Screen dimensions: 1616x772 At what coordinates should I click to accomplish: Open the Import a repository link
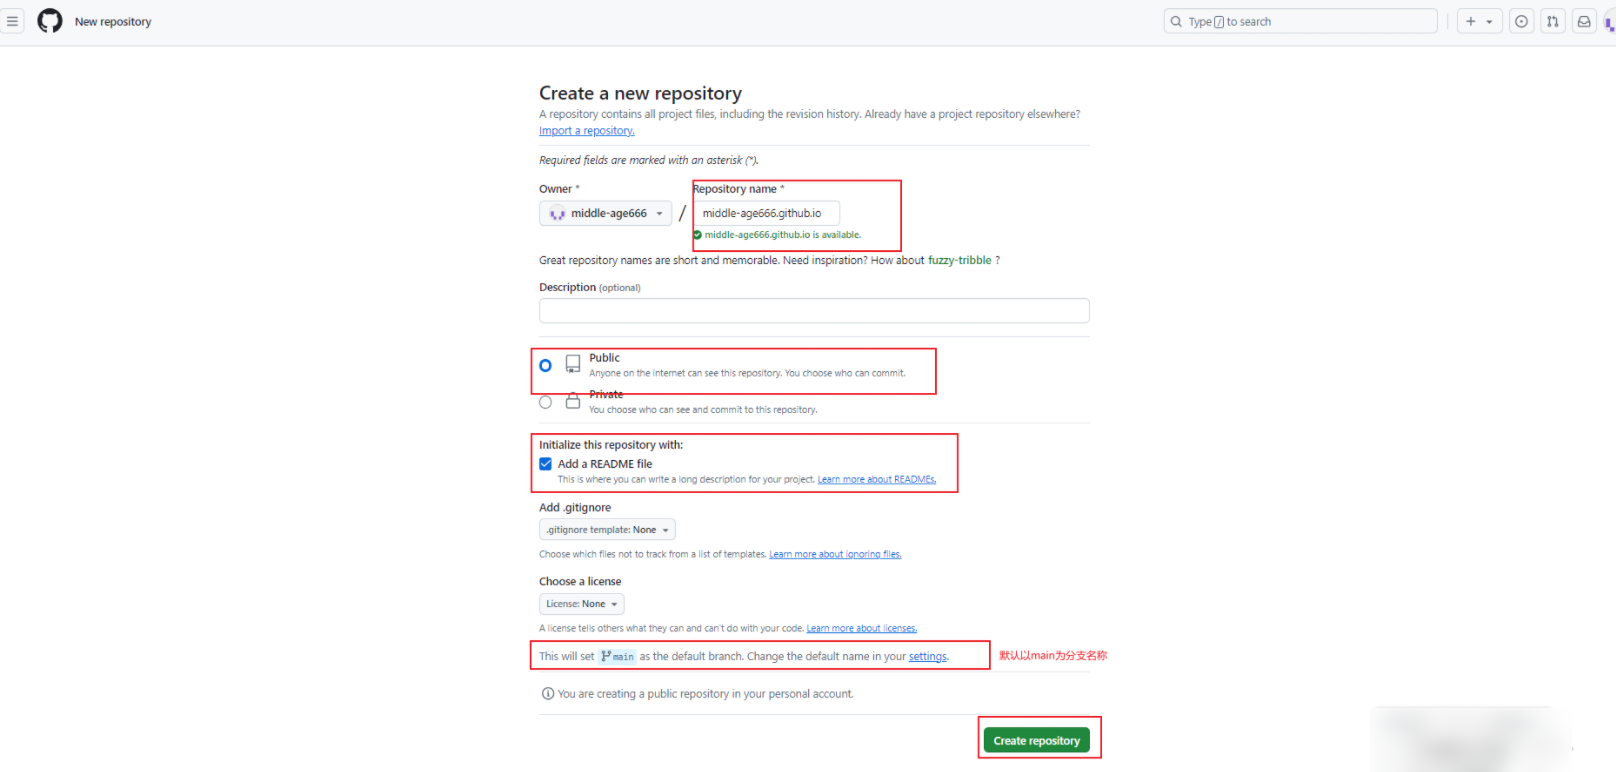586,131
